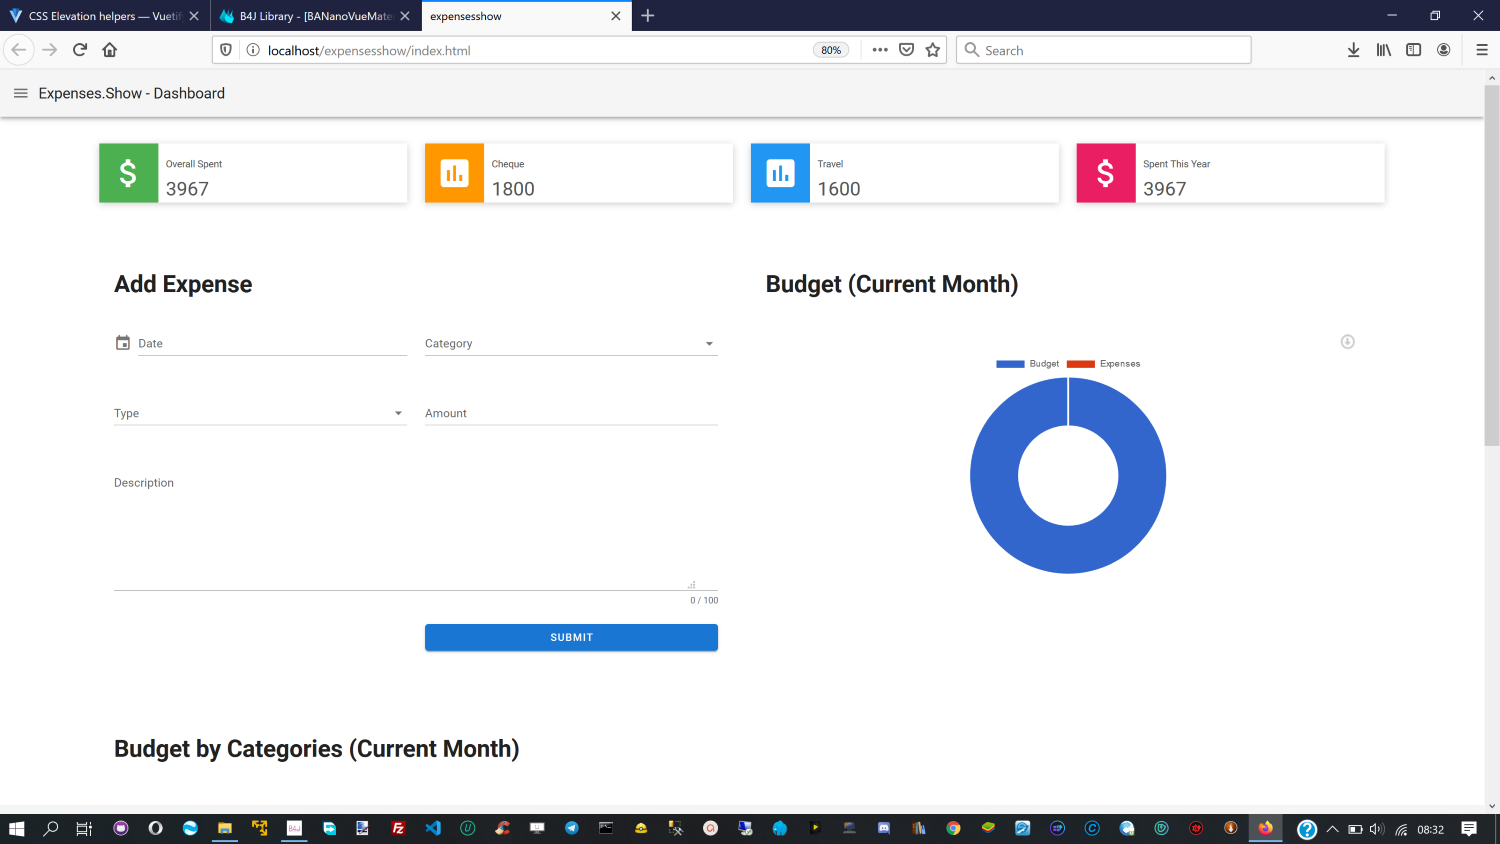Open Task View on the taskbar
This screenshot has height=844, width=1500.
[84, 828]
